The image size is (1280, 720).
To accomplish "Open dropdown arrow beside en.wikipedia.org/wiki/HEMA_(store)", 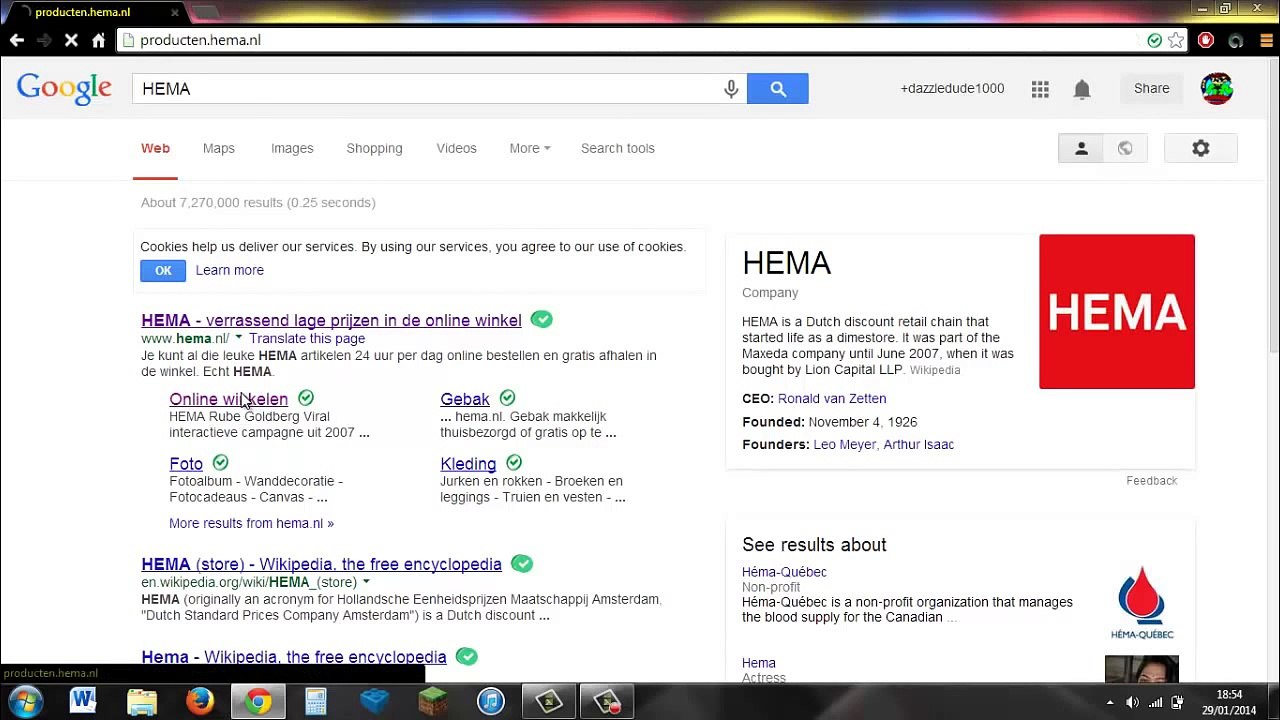I will [x=366, y=582].
